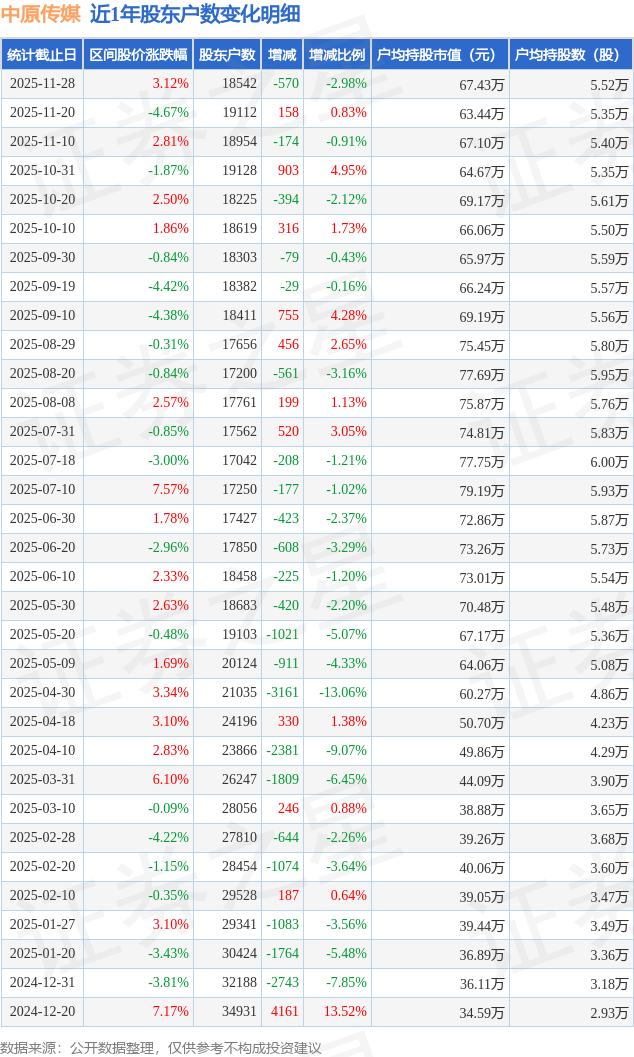Click the 中原传媒 stock name in the title
This screenshot has width=634, height=1057.
click(x=41, y=14)
